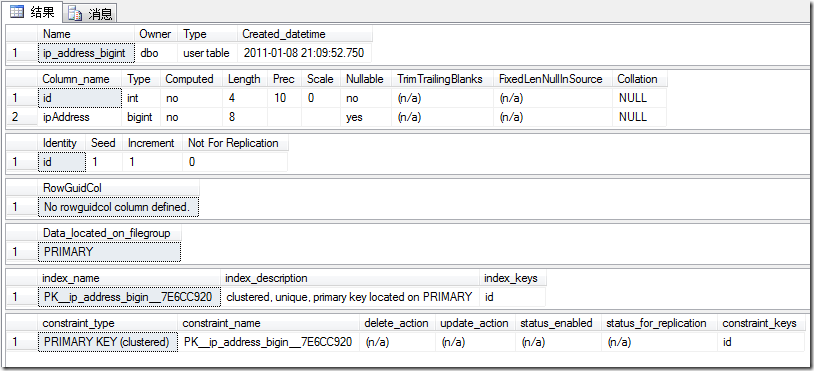Viewport: 814px width, 371px height.
Task: Click the Computed column header
Action: [192, 79]
